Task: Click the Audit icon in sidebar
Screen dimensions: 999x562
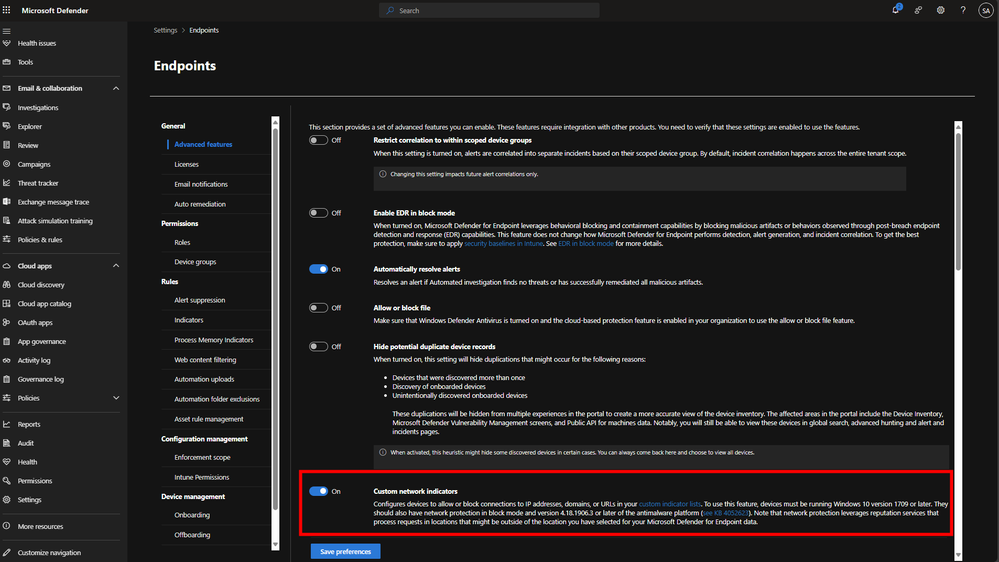Action: (x=6, y=443)
